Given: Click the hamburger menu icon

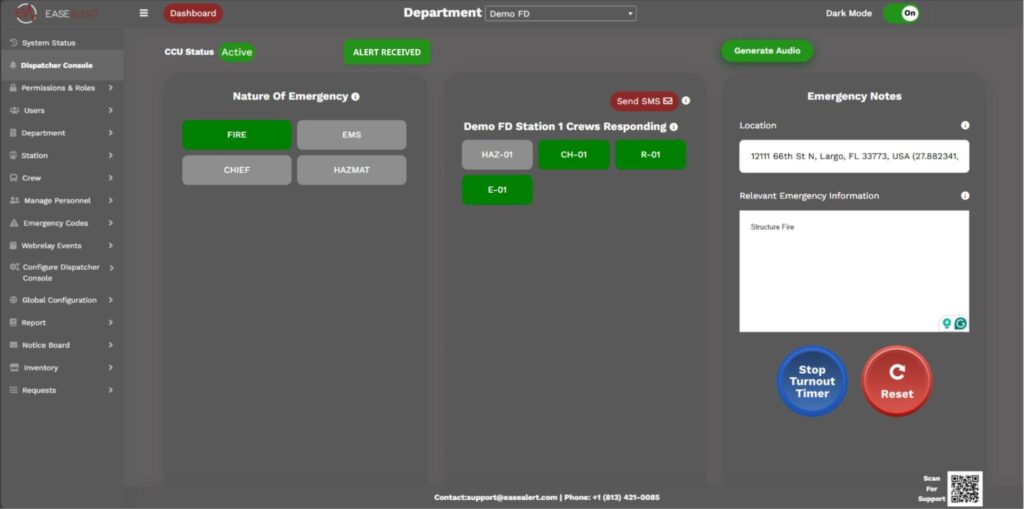Looking at the screenshot, I should pyautogui.click(x=144, y=13).
